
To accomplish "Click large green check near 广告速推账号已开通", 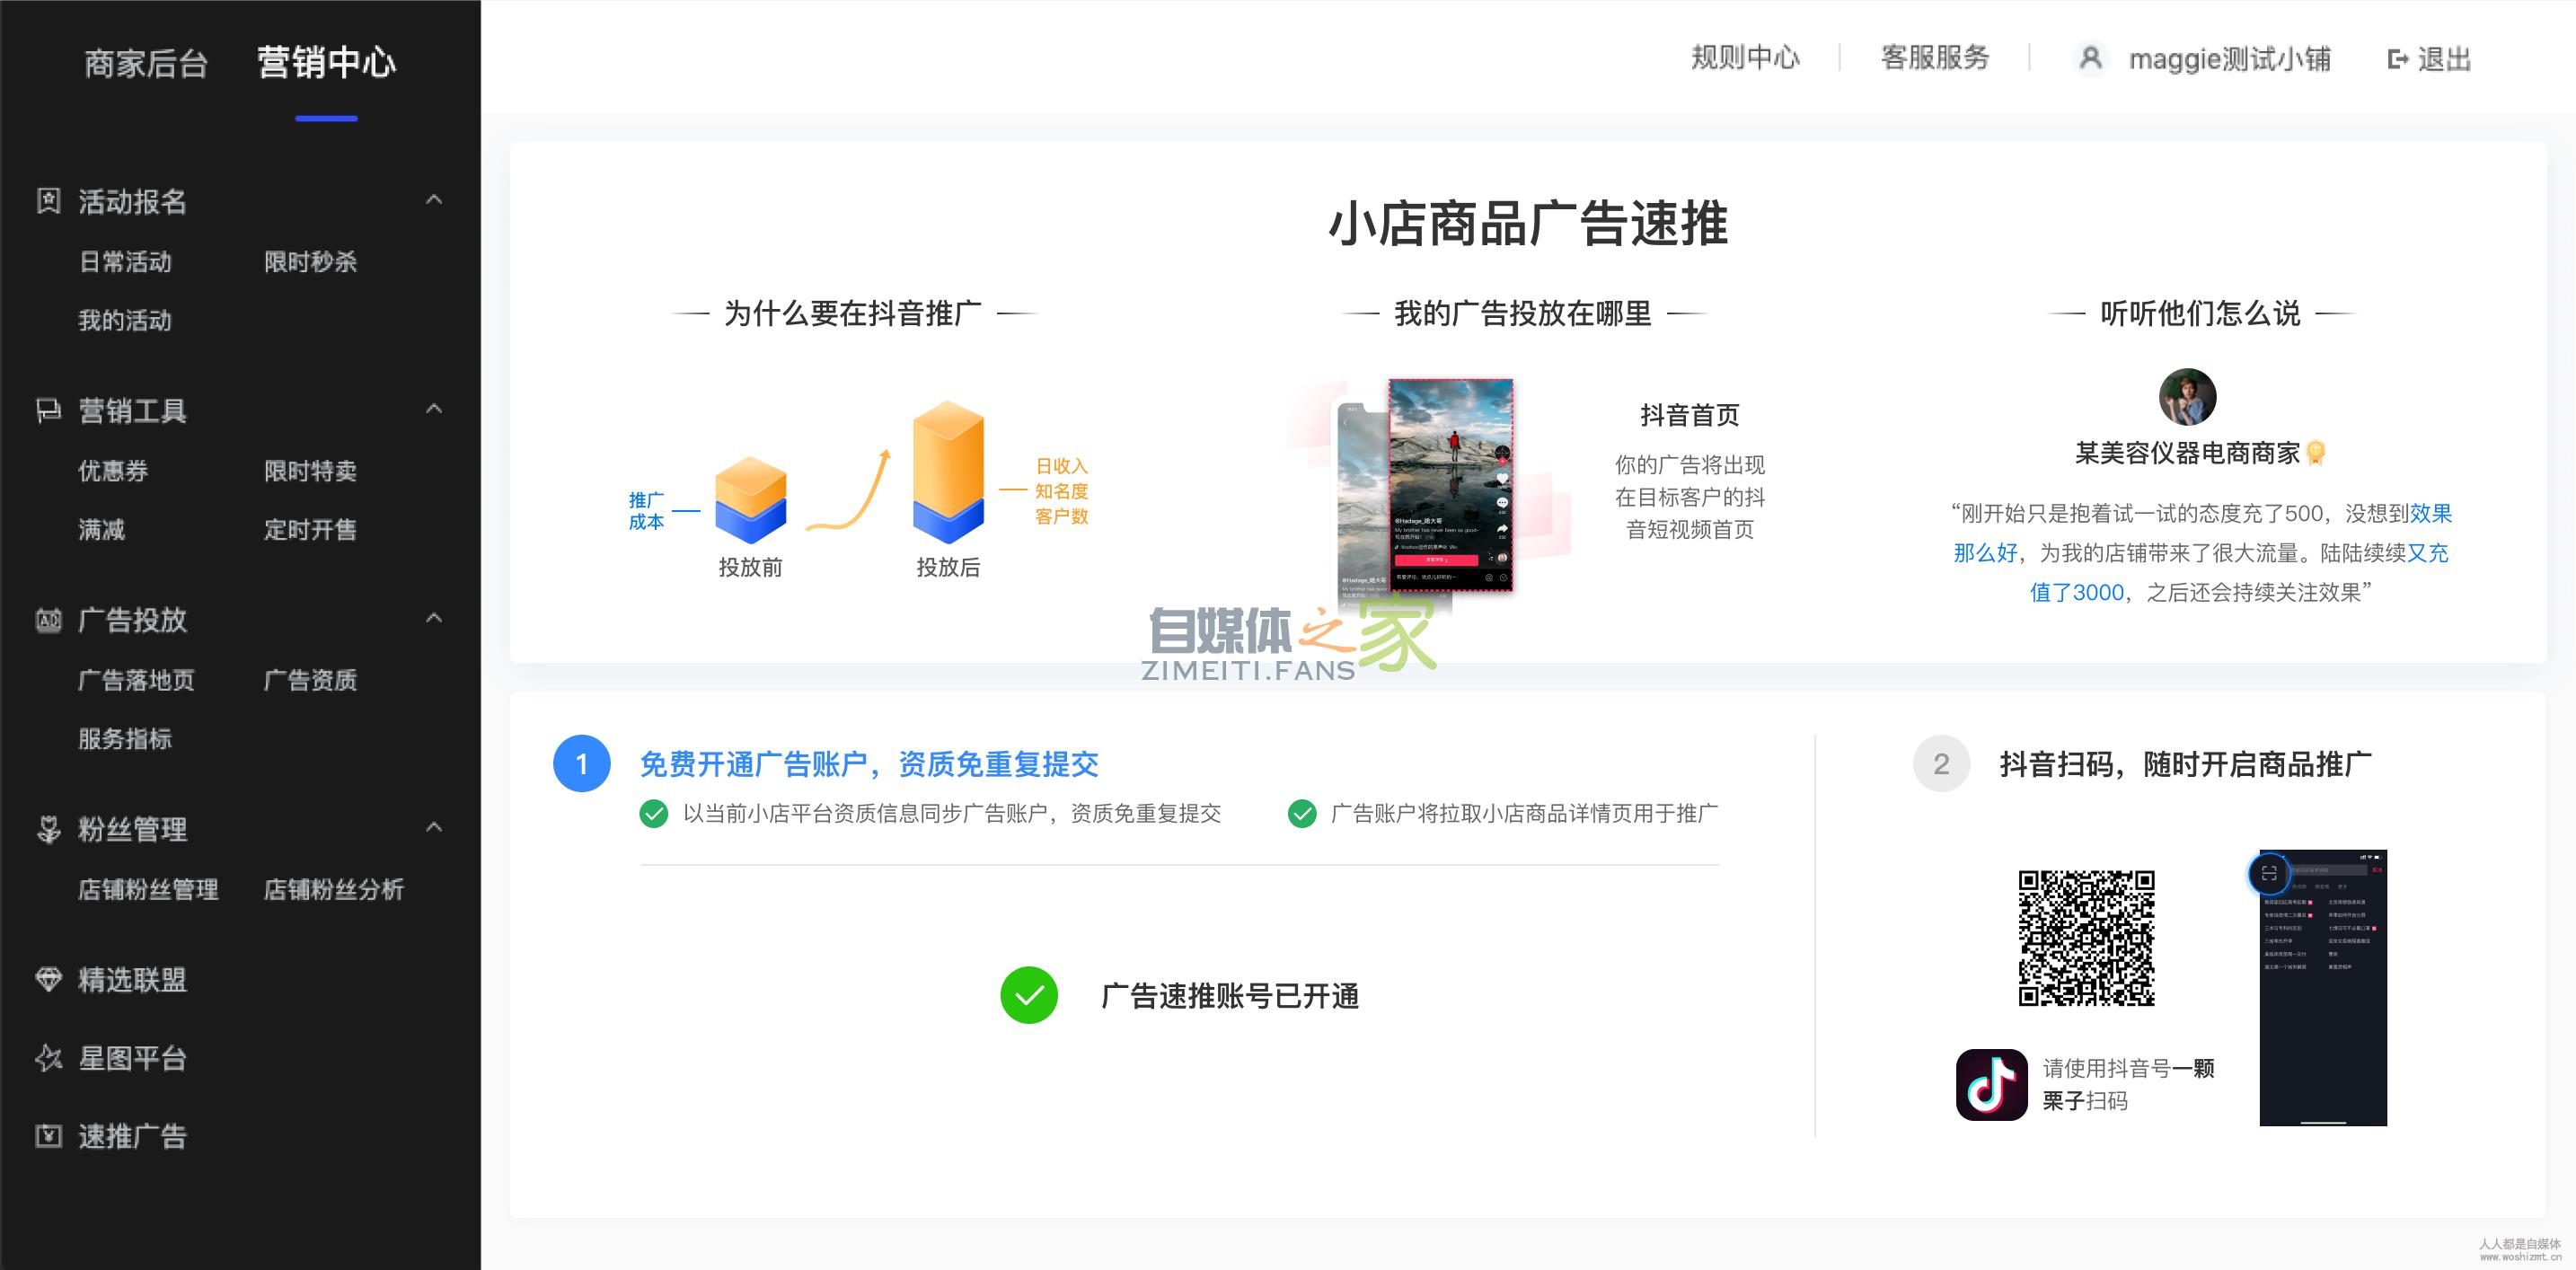I will (x=1029, y=995).
